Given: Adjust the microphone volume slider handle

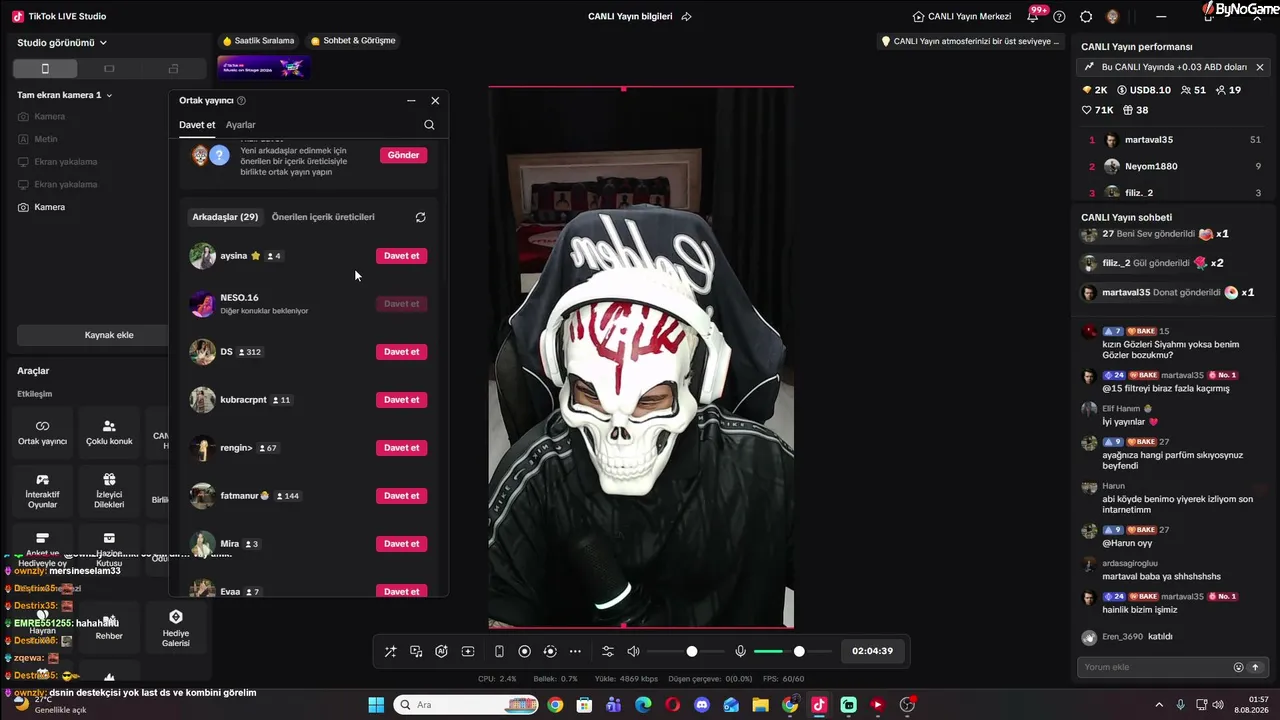Looking at the screenshot, I should 799,651.
